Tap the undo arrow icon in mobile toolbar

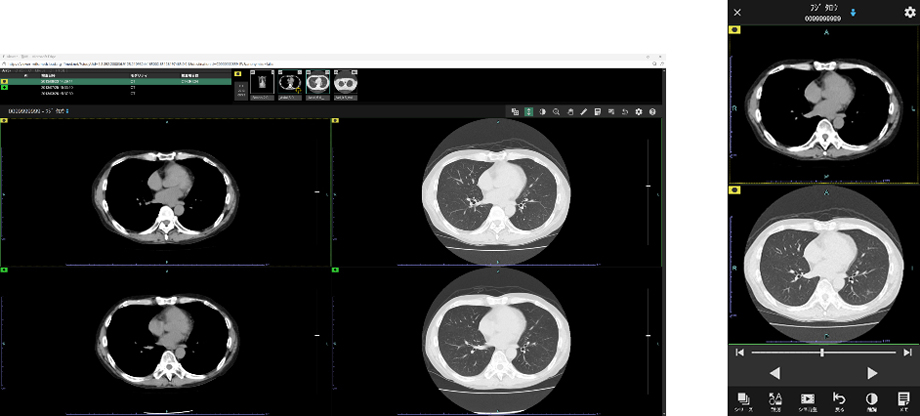tap(840, 399)
